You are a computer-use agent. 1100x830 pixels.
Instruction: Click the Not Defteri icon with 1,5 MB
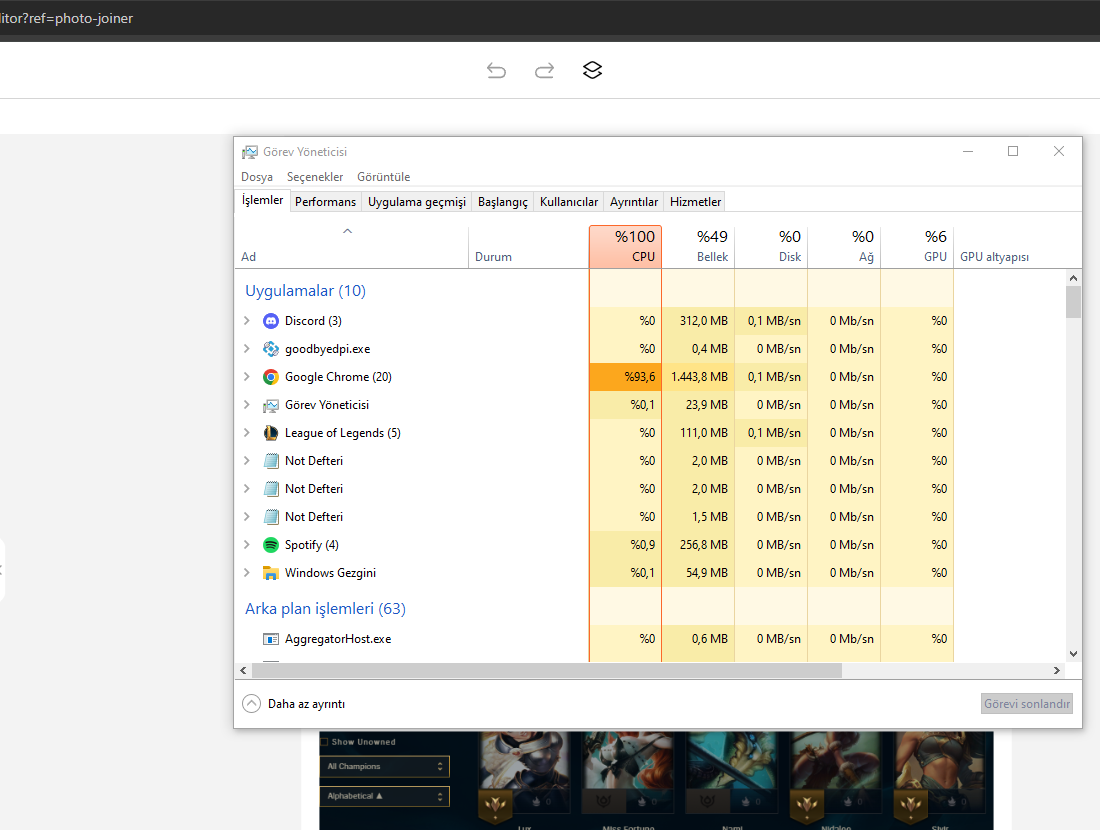pyautogui.click(x=271, y=517)
